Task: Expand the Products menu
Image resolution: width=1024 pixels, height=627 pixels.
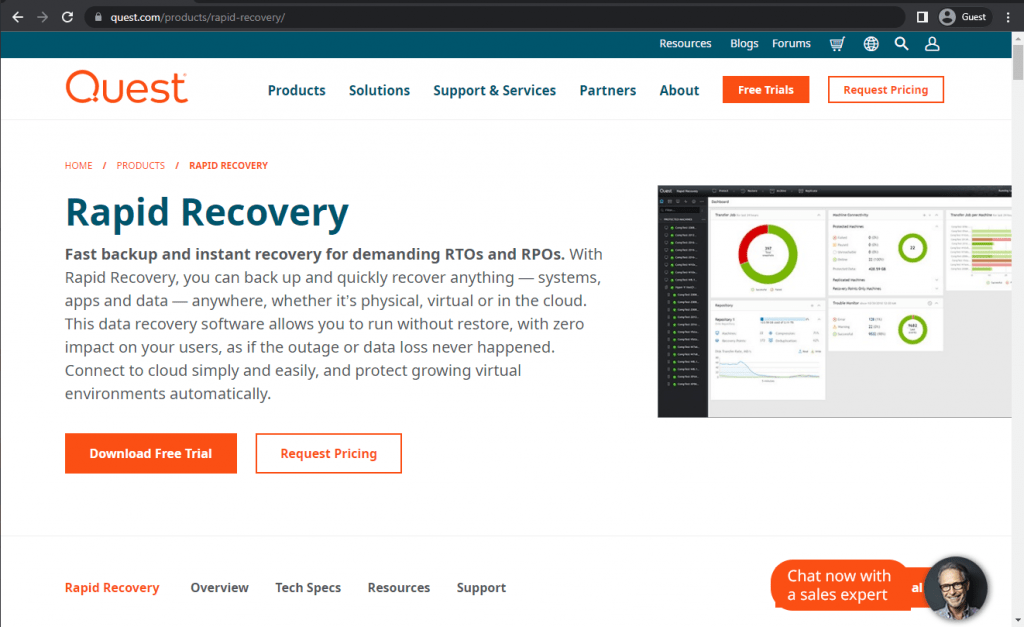Action: (296, 90)
